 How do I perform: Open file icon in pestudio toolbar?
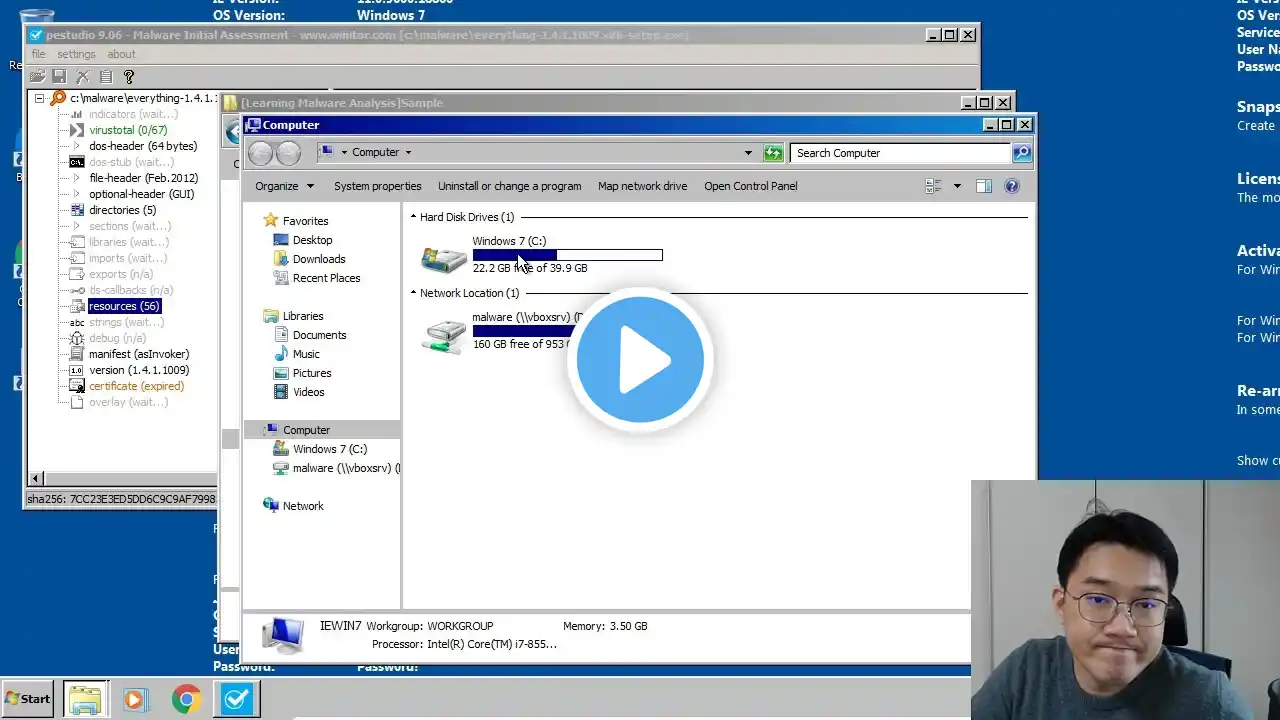tap(37, 76)
